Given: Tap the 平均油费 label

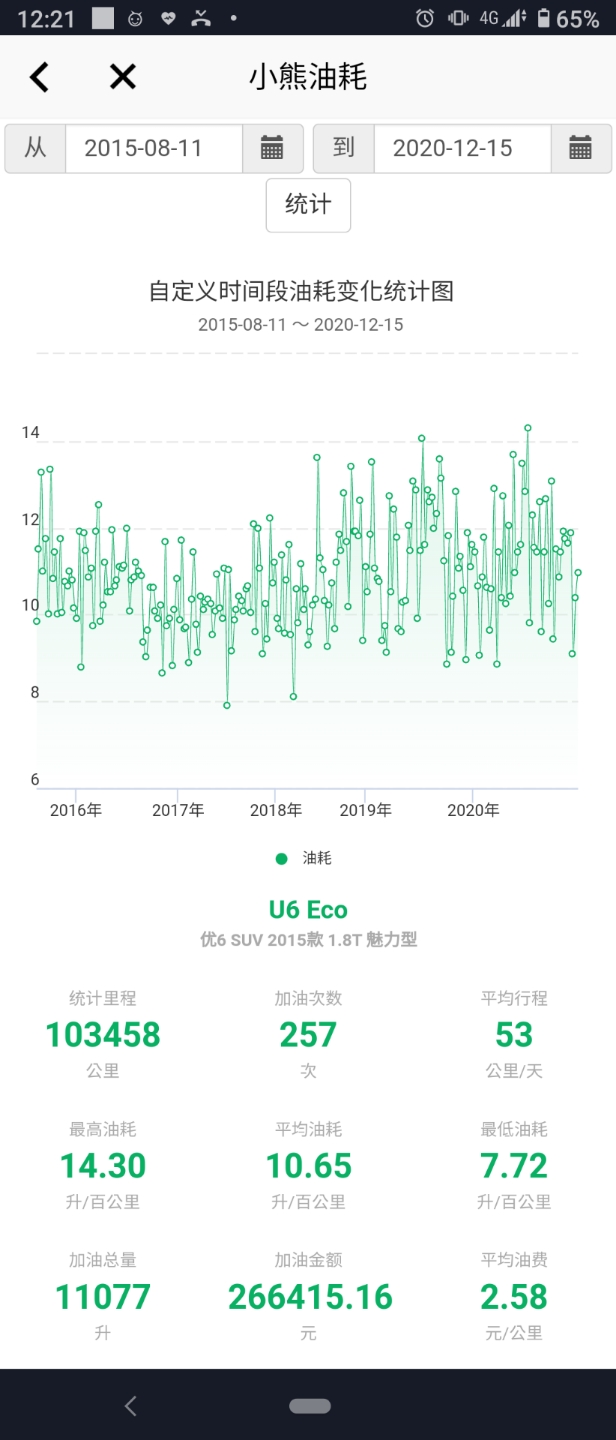Looking at the screenshot, I should [514, 1260].
